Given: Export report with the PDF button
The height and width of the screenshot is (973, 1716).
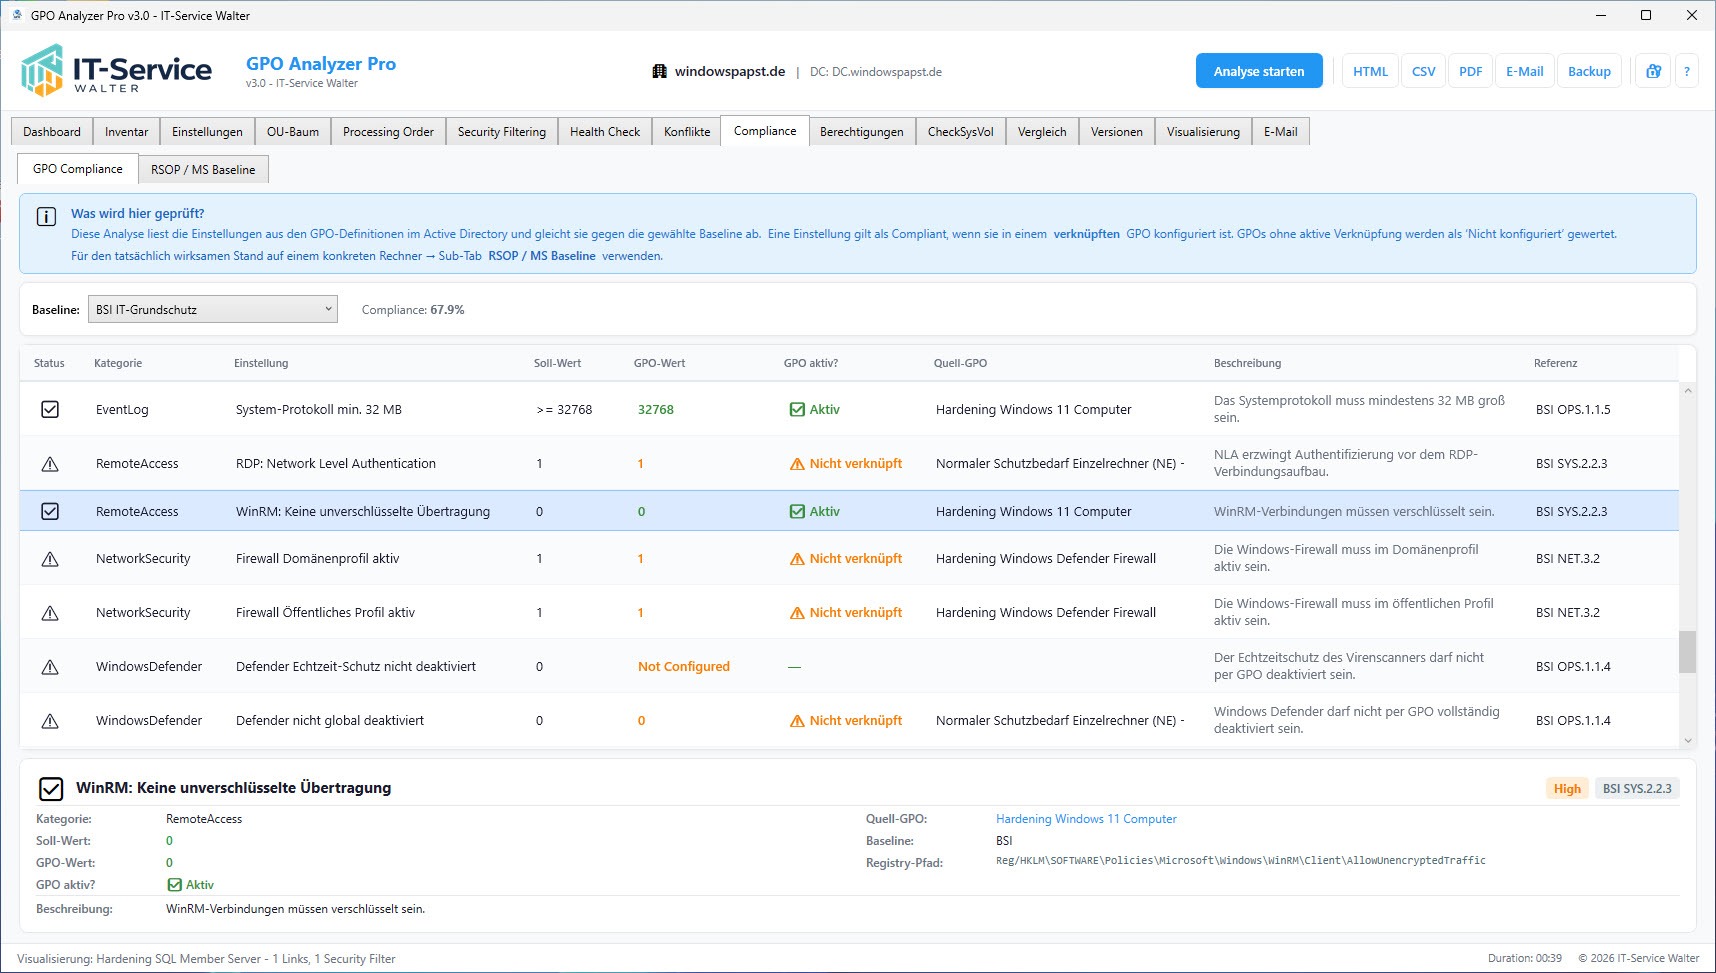Looking at the screenshot, I should tap(1470, 71).
